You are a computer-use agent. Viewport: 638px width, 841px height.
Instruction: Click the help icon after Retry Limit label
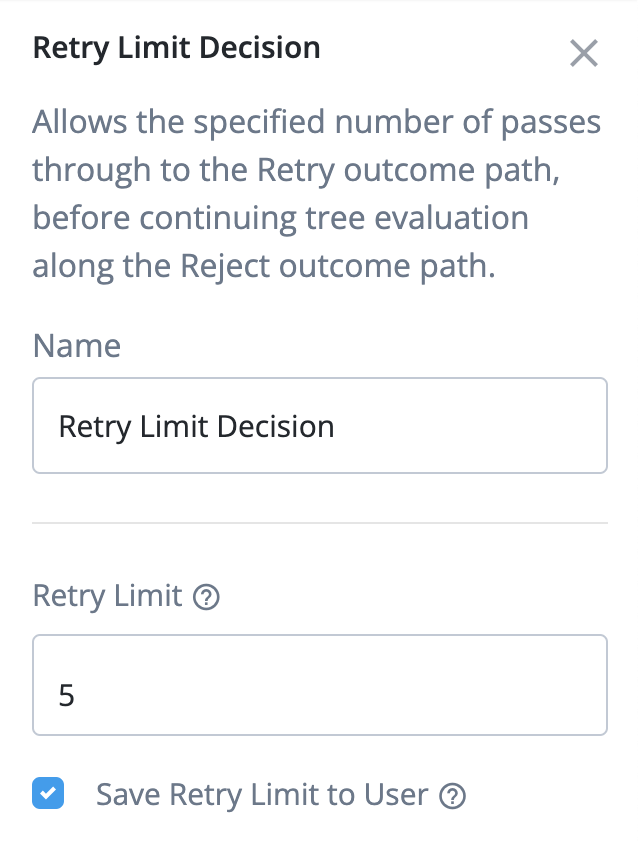[207, 596]
